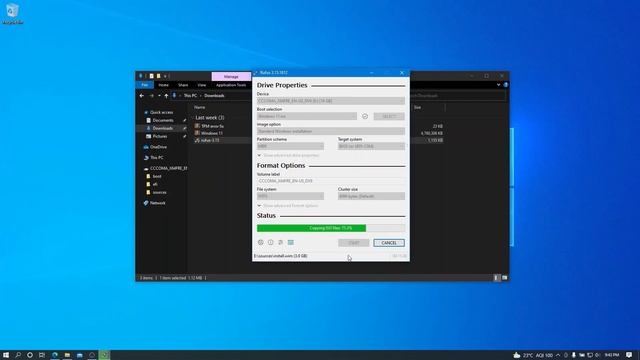Click Downloads in the address bar

click(x=214, y=96)
